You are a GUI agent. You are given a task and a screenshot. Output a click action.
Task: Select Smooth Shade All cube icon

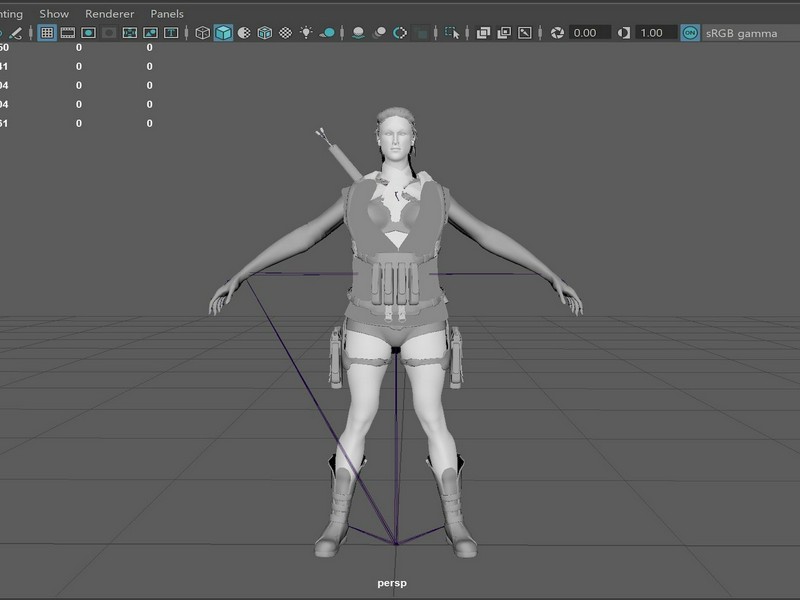click(x=223, y=33)
